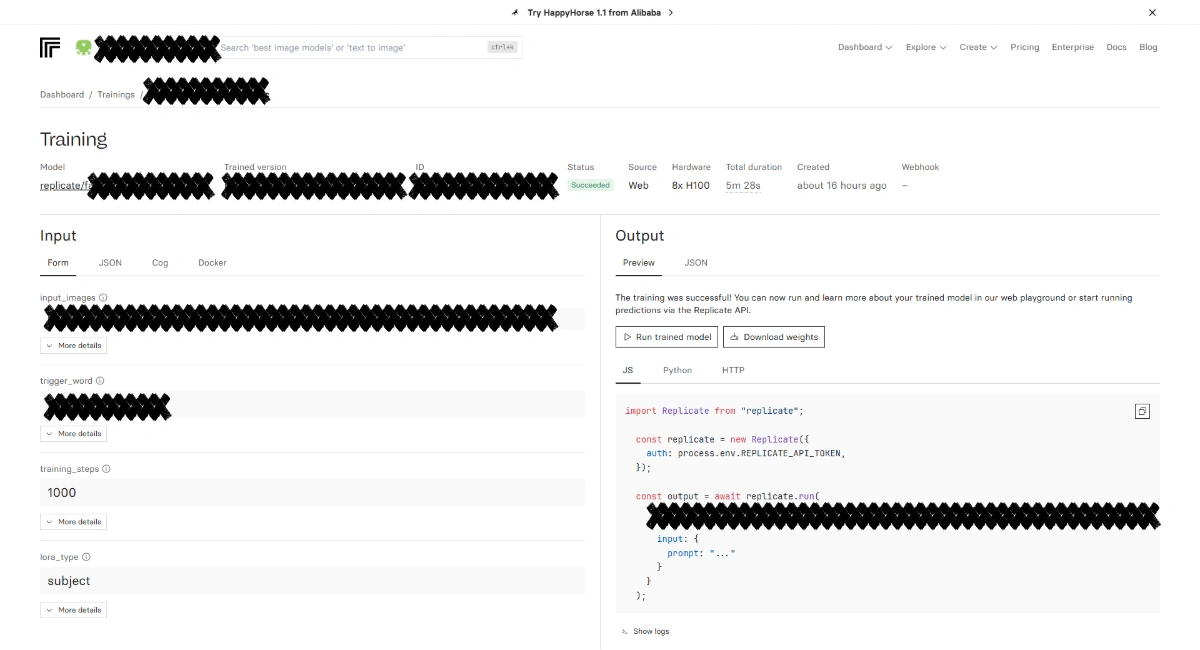Open the Enterprise page
Image resolution: width=1200 pixels, height=650 pixels.
click(x=1072, y=47)
